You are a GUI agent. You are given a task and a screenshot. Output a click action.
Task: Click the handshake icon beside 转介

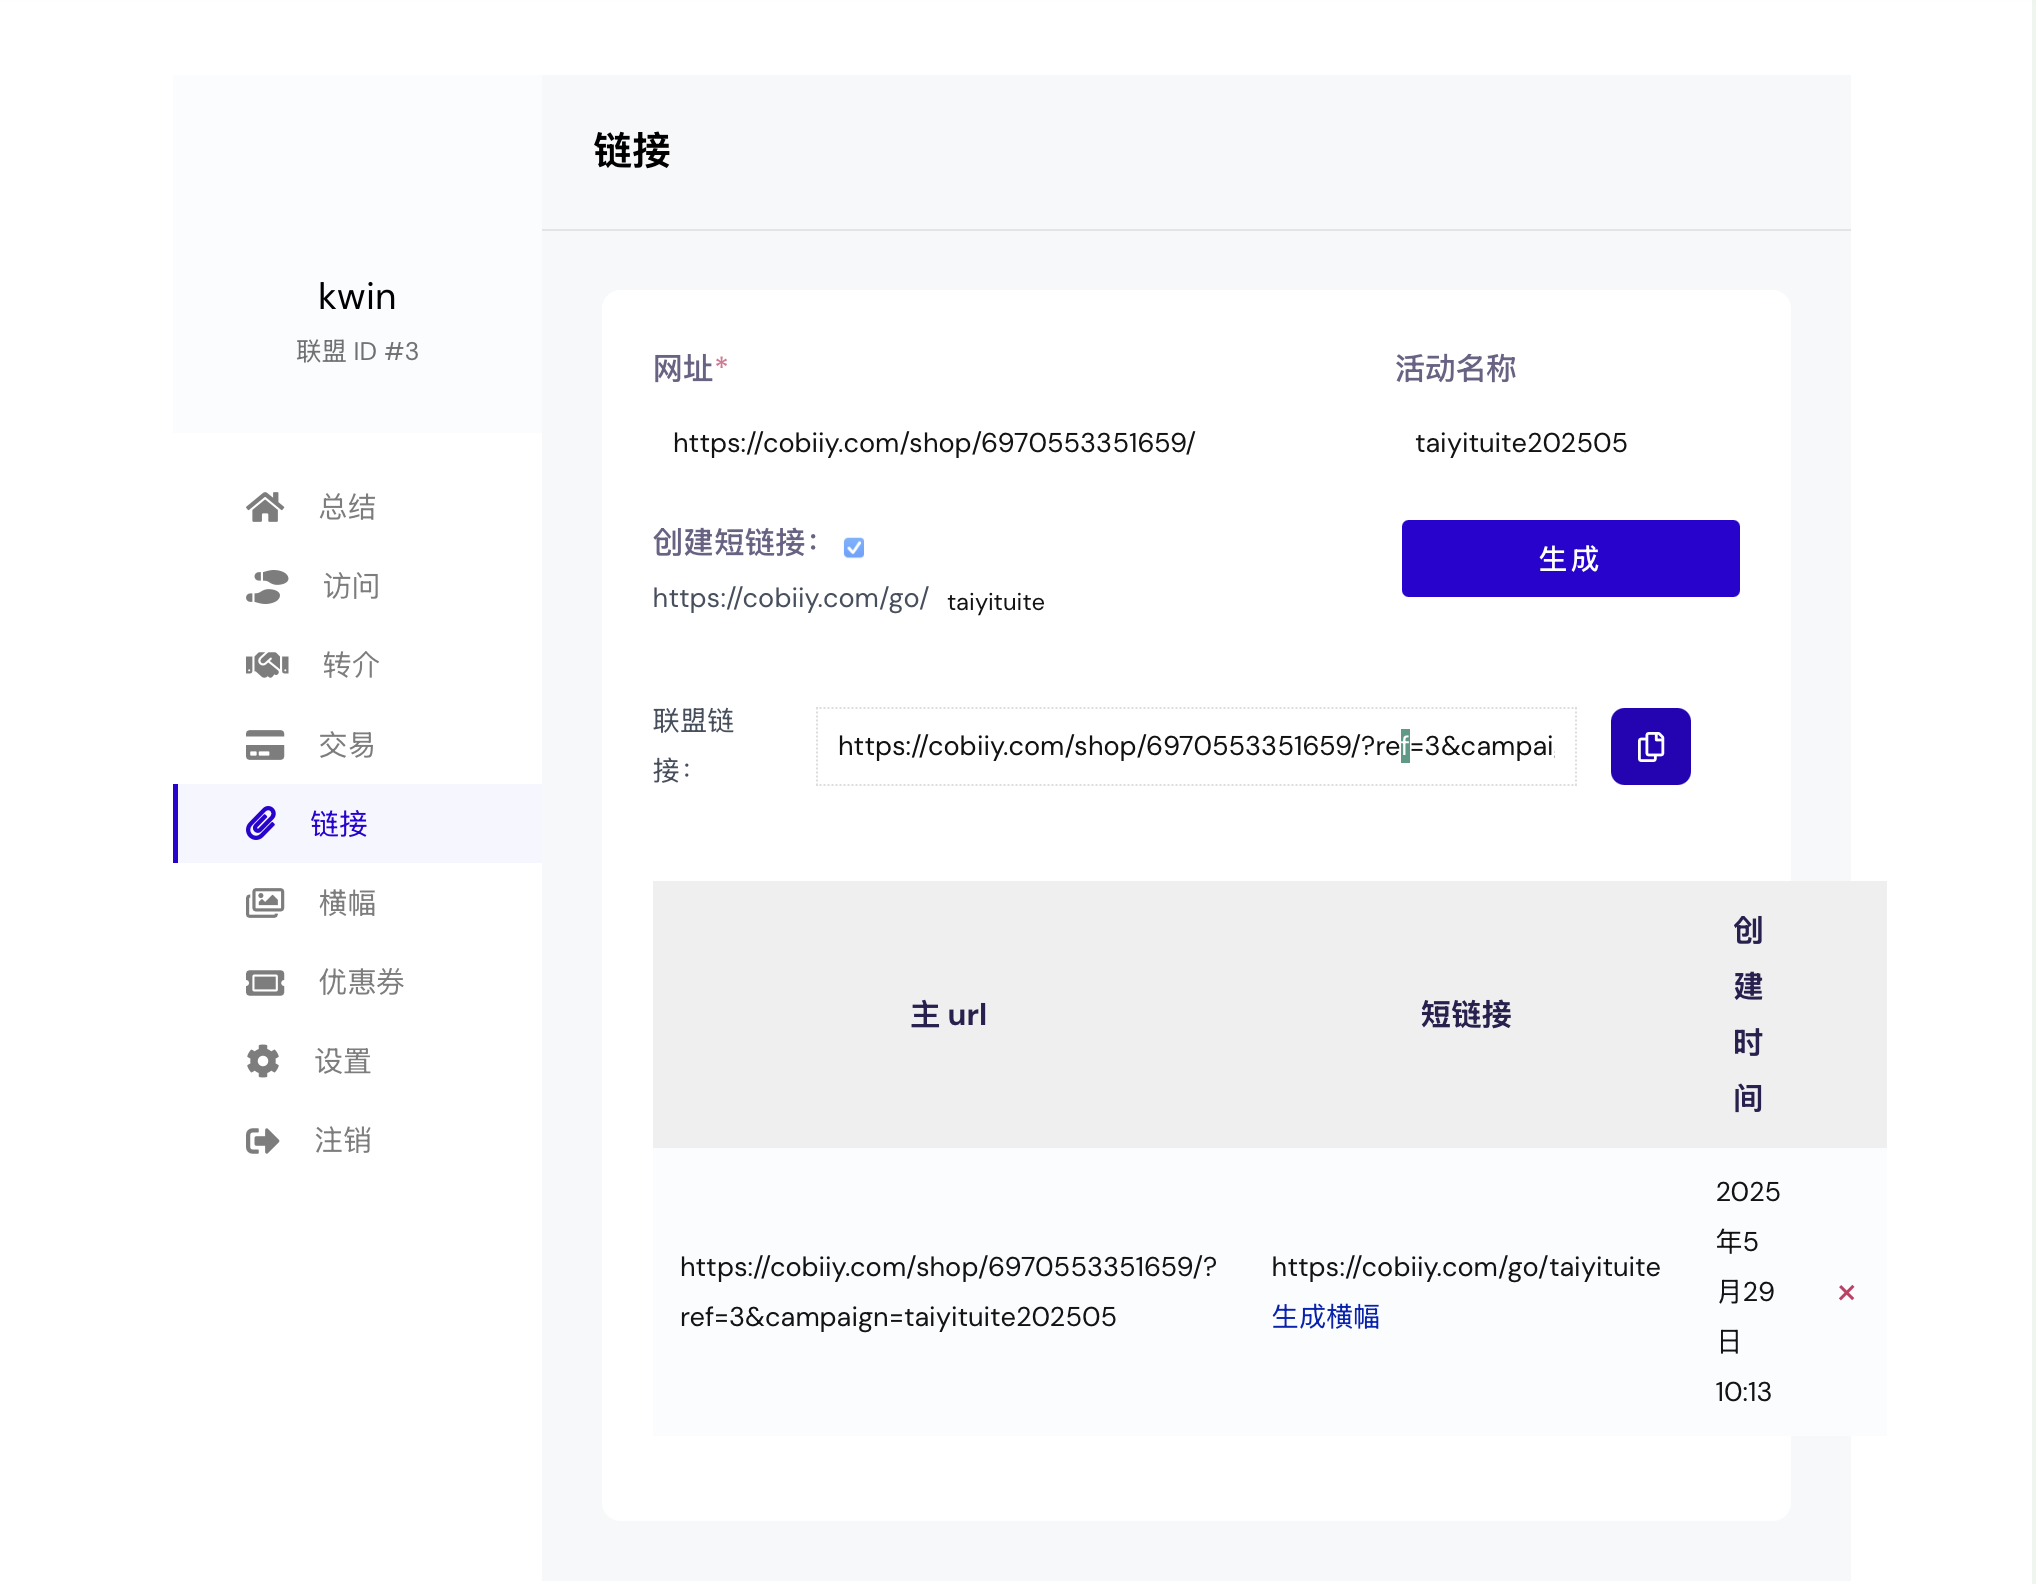(x=267, y=665)
